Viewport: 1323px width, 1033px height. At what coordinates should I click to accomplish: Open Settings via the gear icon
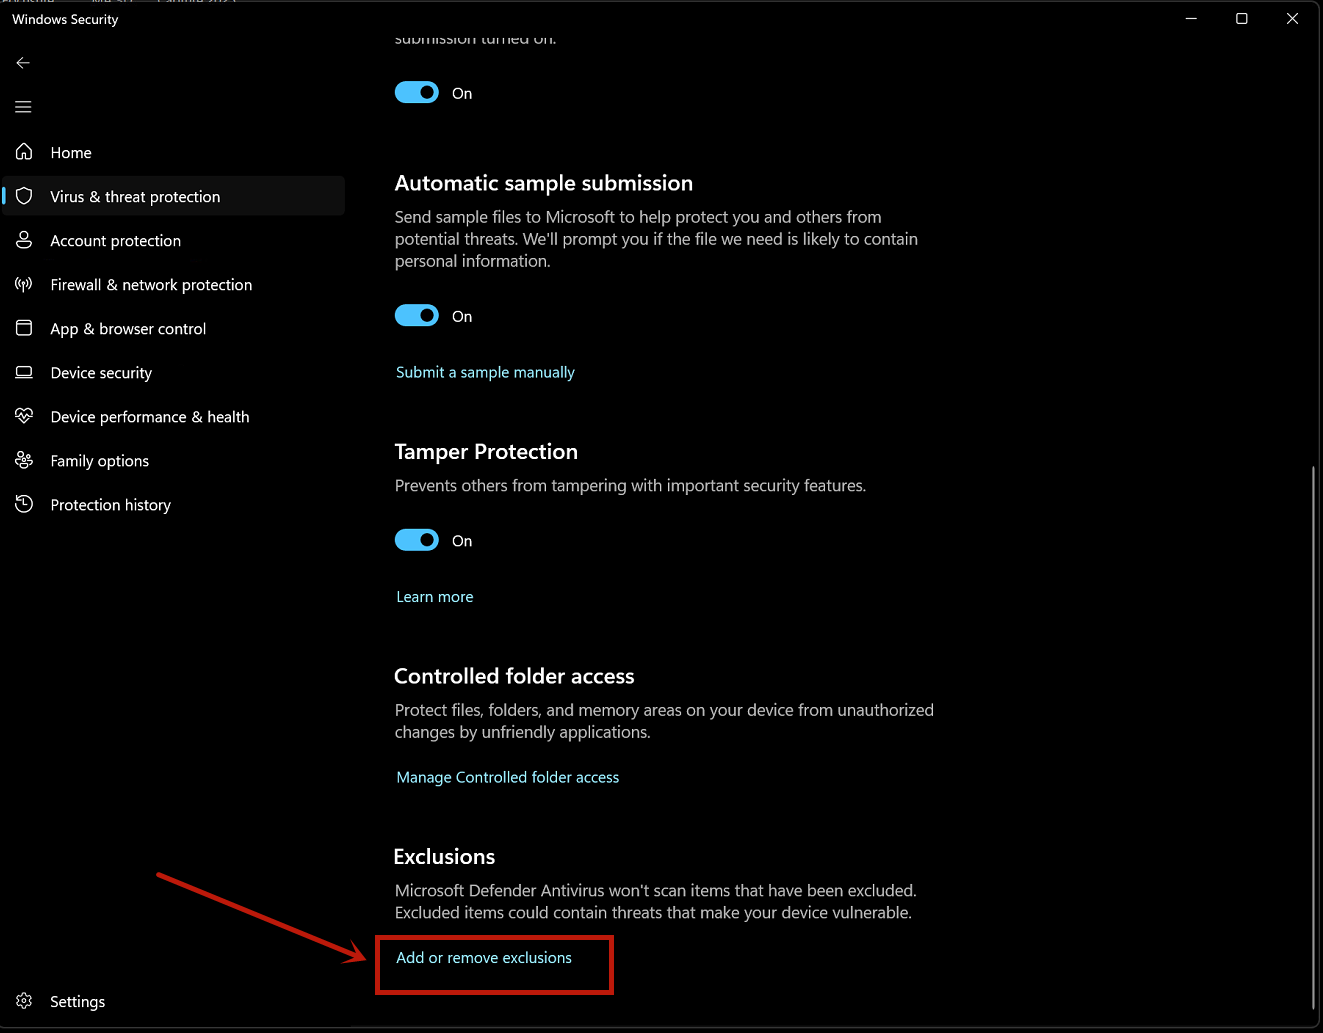click(24, 1001)
